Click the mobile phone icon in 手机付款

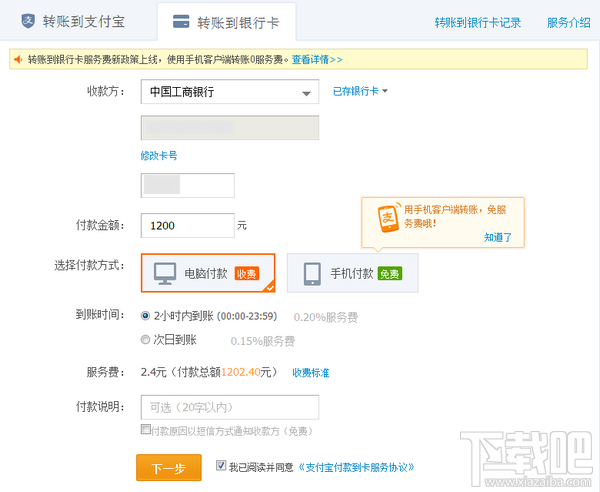[x=313, y=274]
